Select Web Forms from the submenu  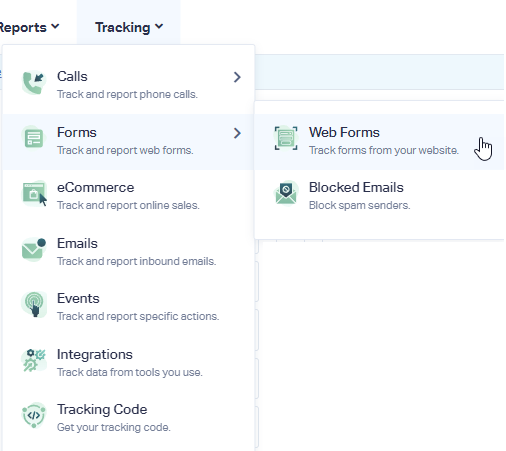pos(379,142)
